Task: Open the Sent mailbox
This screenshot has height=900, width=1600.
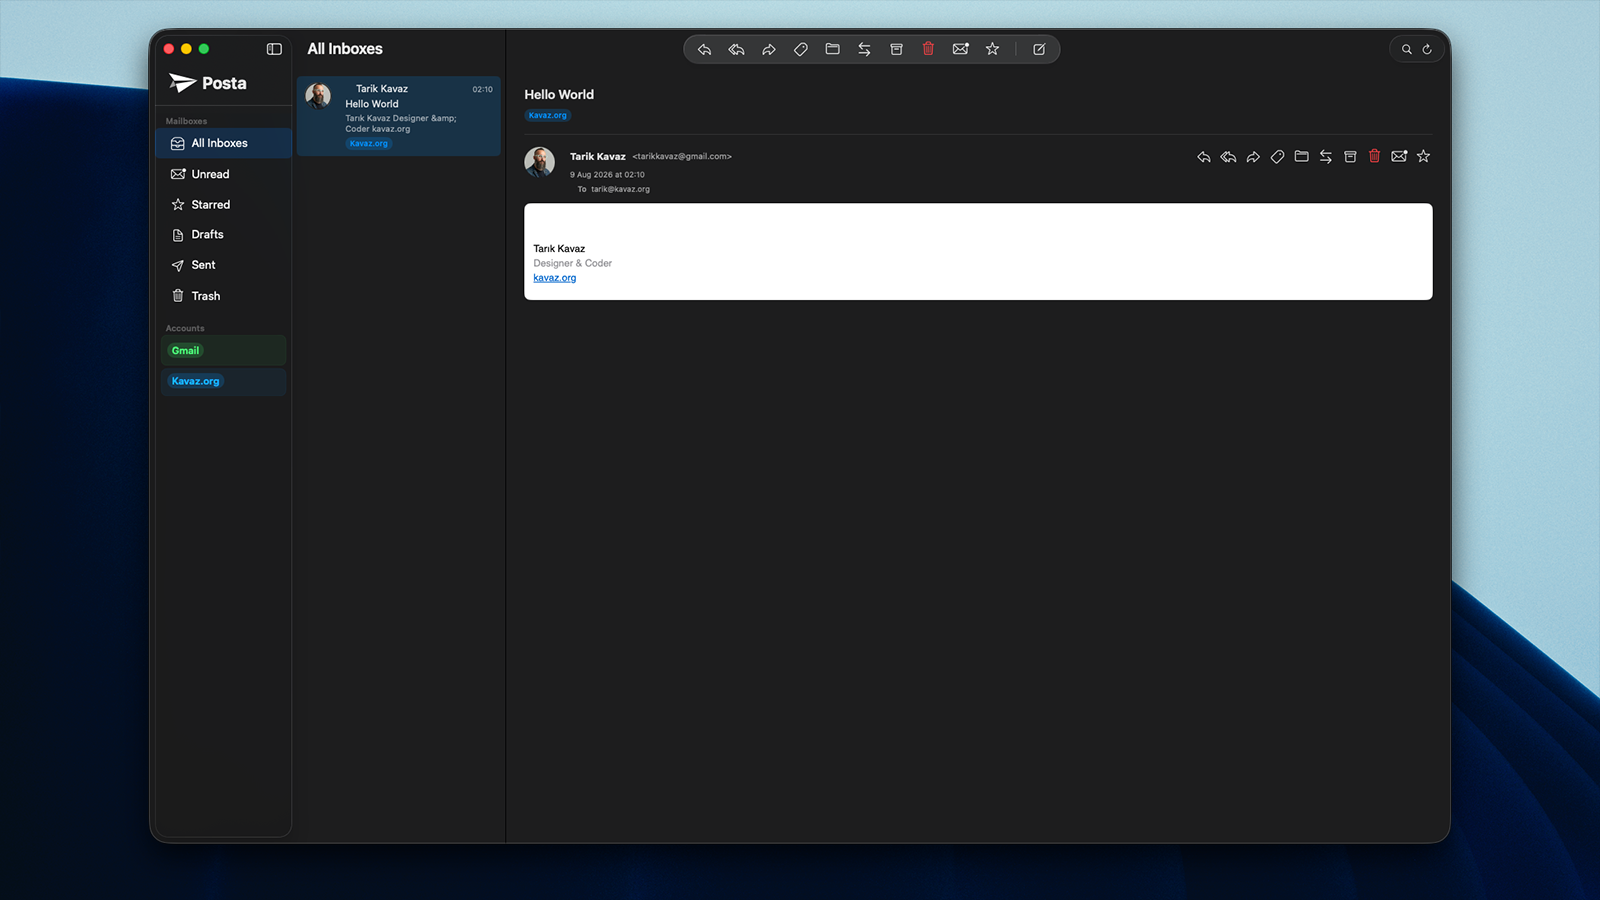Action: click(224, 265)
